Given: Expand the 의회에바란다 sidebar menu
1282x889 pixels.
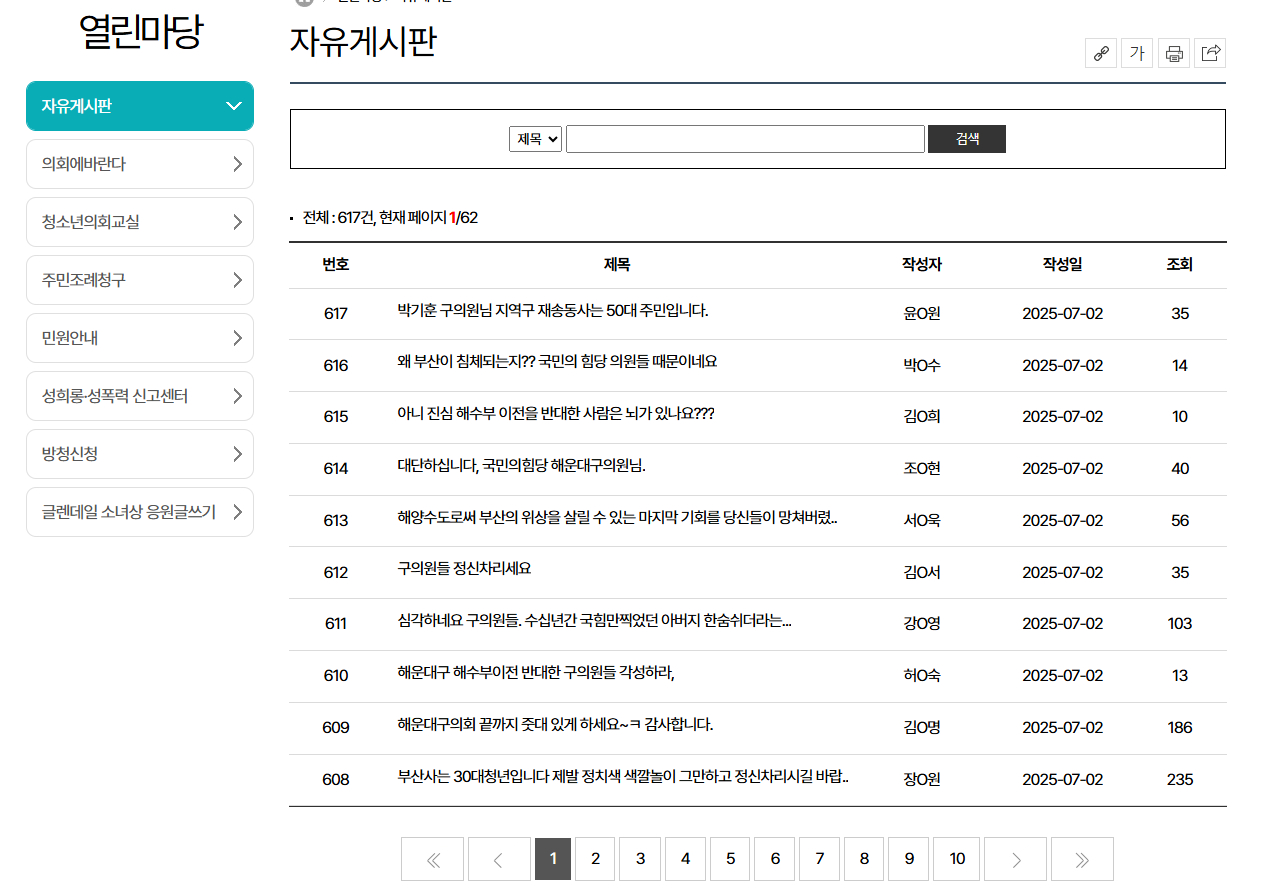Looking at the screenshot, I should coord(140,164).
